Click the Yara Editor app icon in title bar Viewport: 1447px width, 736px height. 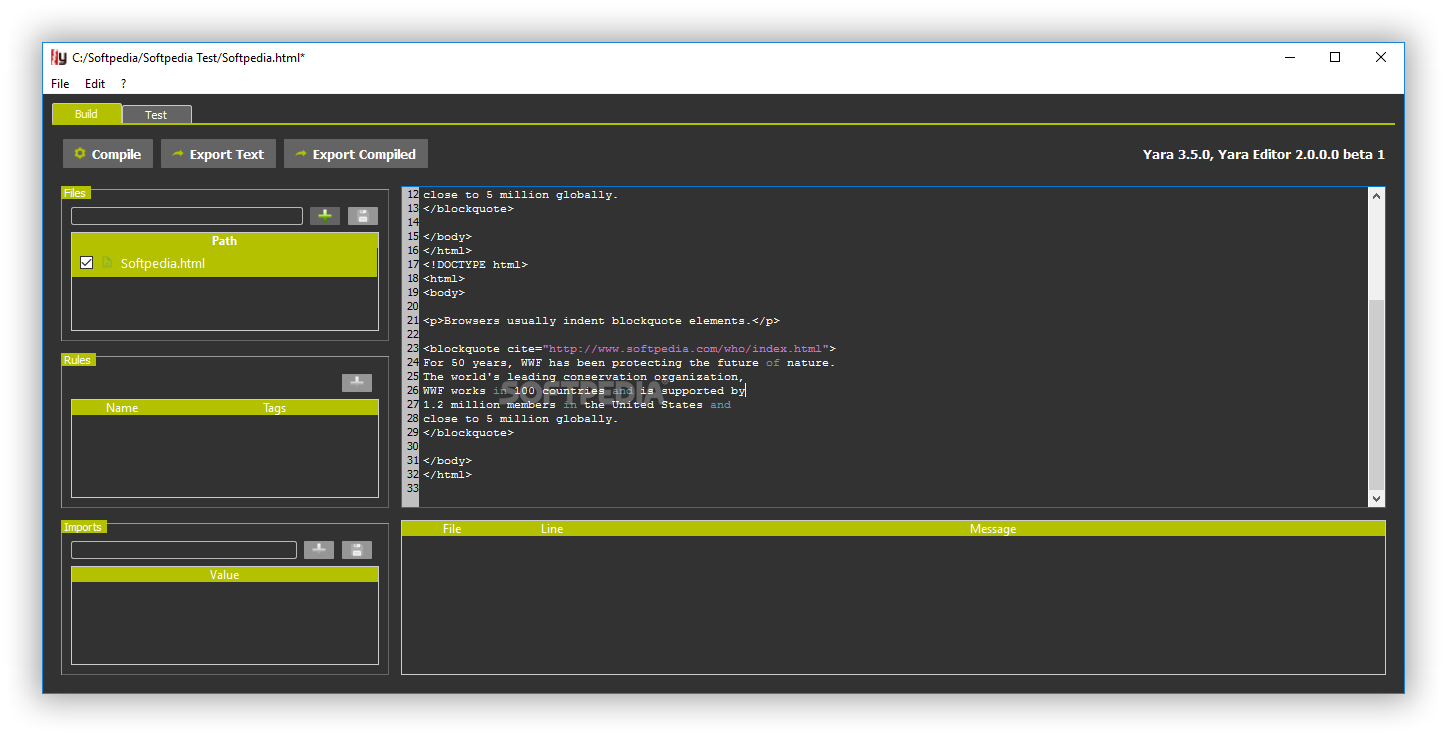click(59, 58)
